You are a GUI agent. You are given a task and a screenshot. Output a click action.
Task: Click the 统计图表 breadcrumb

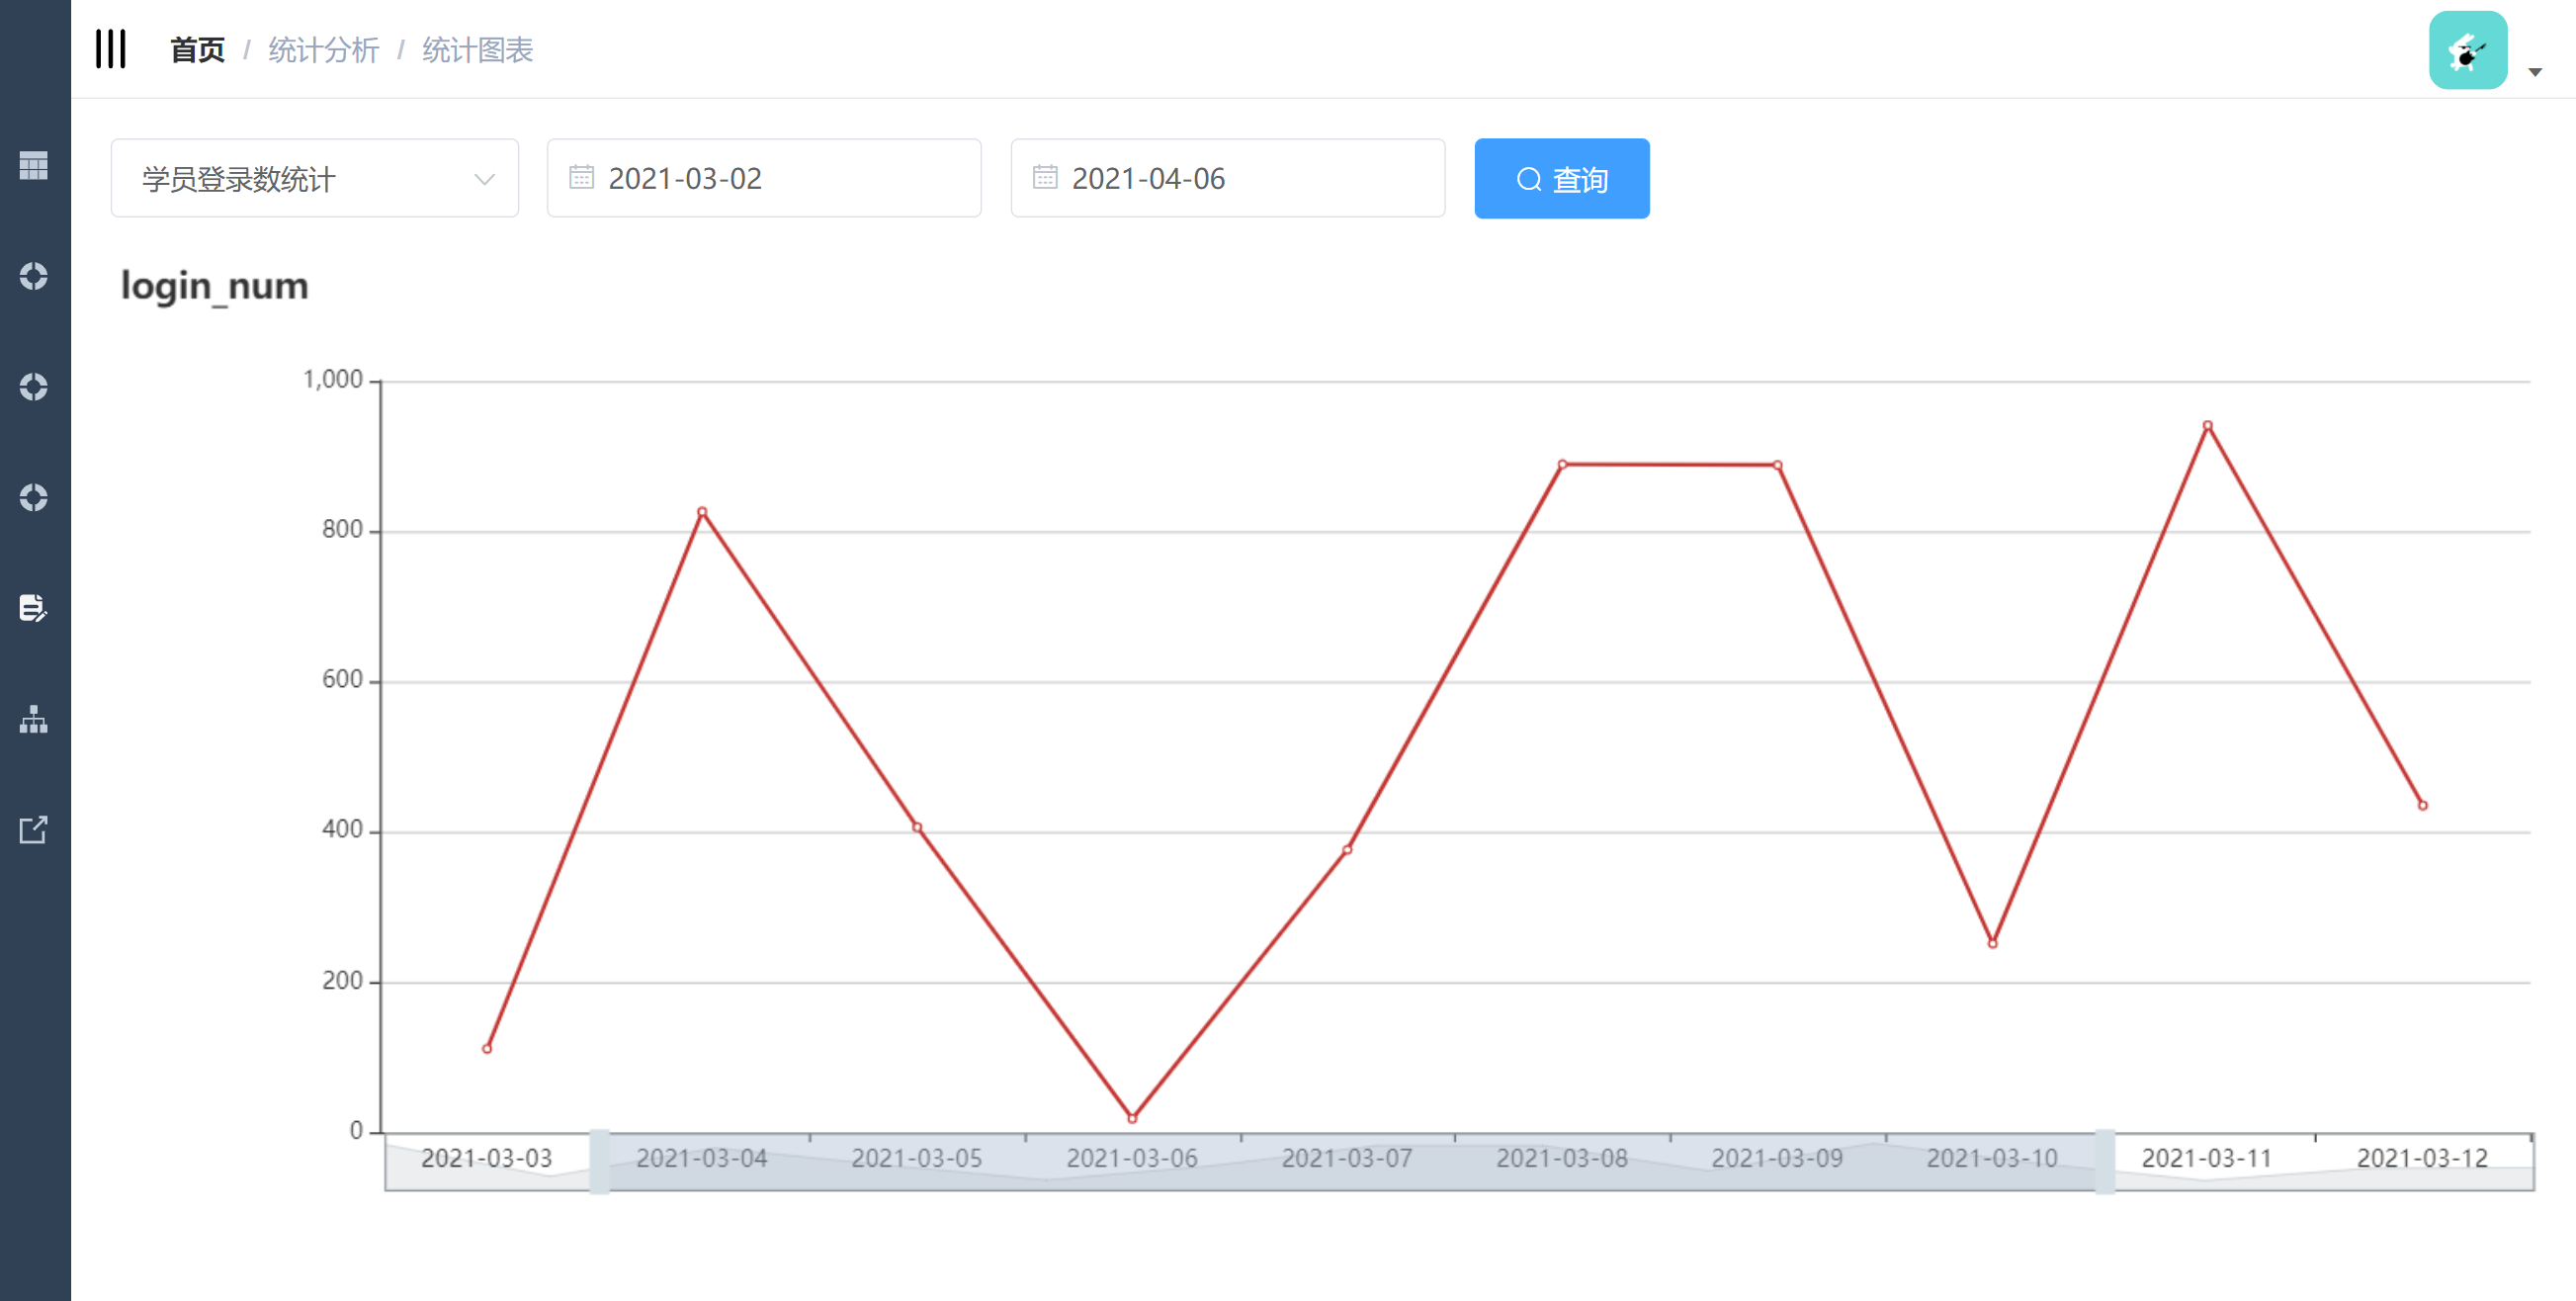click(477, 50)
